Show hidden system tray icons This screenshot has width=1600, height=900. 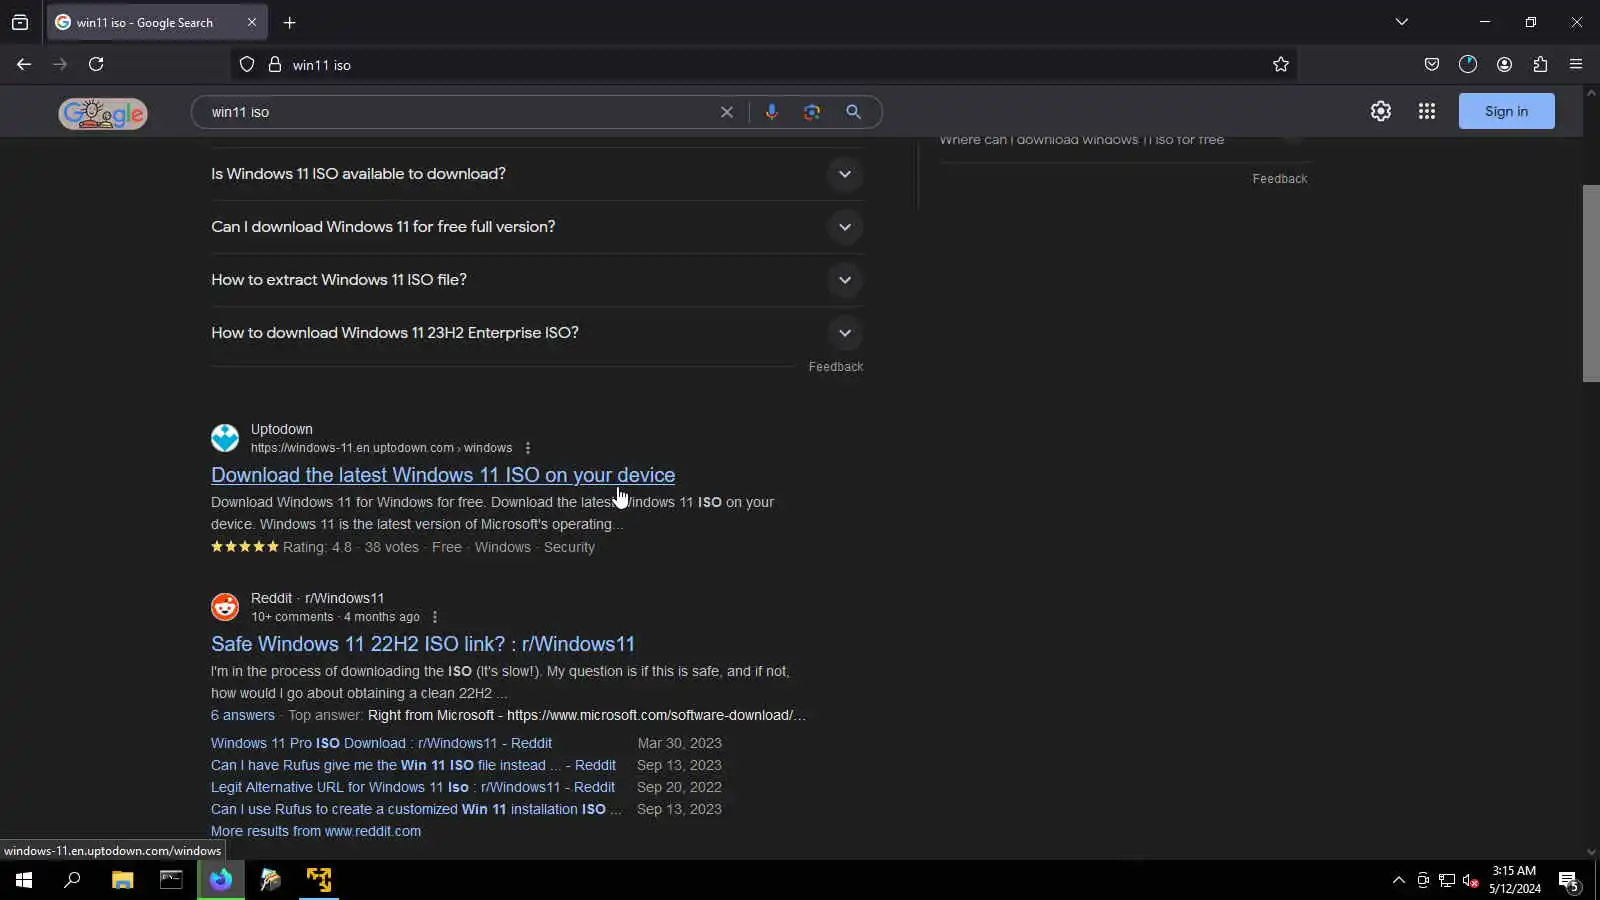click(1398, 880)
